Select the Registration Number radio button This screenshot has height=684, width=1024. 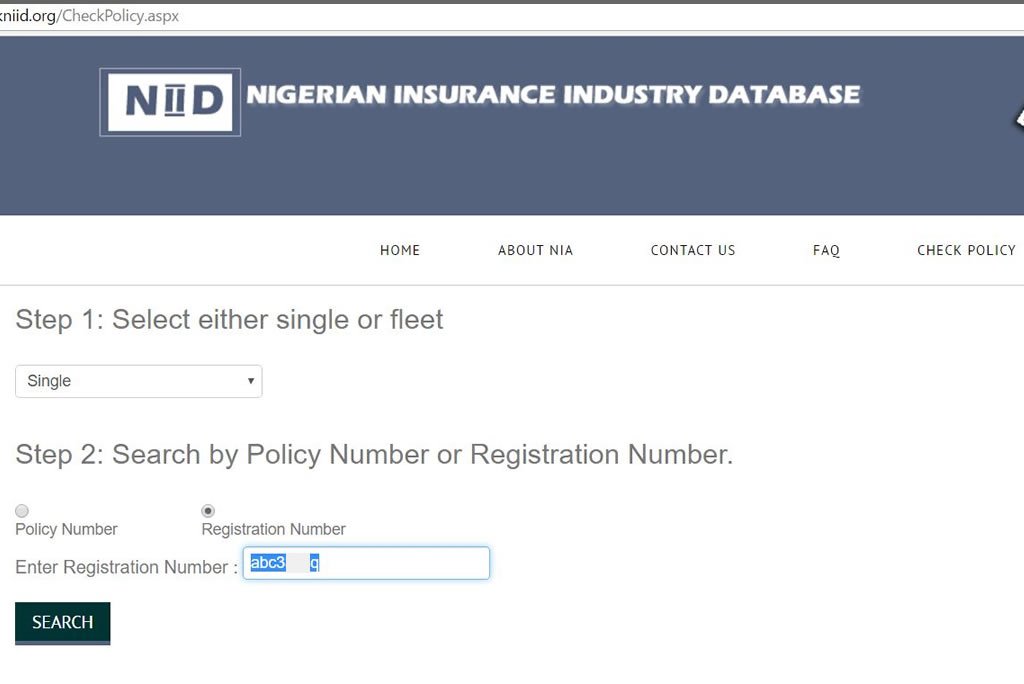[x=208, y=510]
